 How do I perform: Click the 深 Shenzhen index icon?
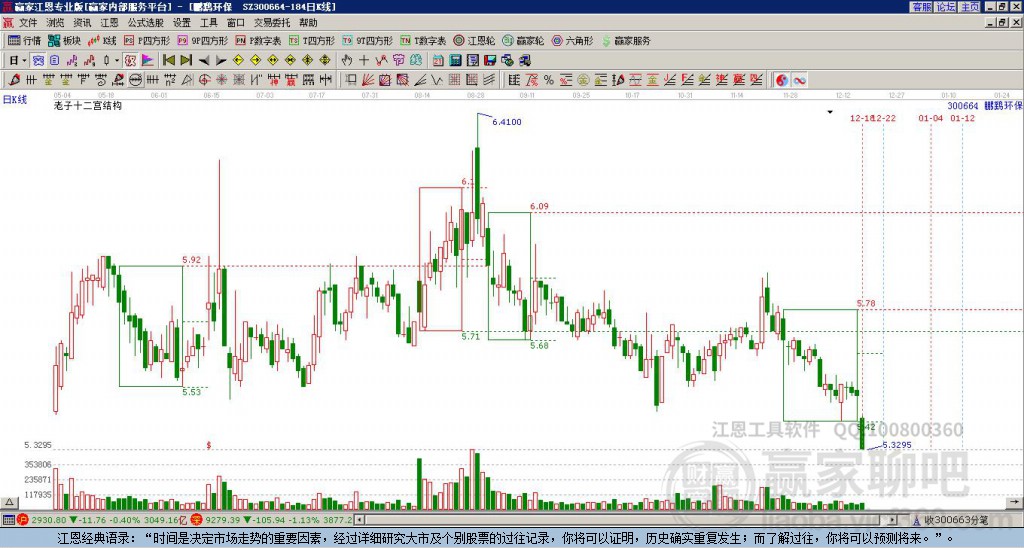click(196, 520)
